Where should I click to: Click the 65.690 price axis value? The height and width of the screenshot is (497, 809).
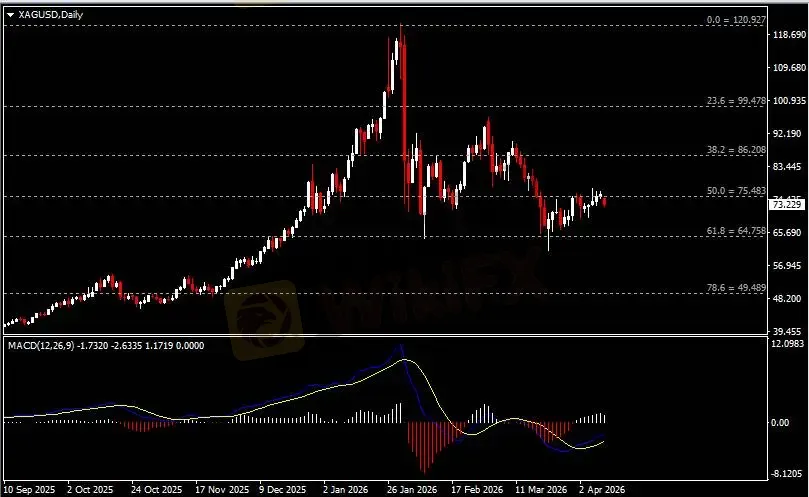(x=789, y=233)
